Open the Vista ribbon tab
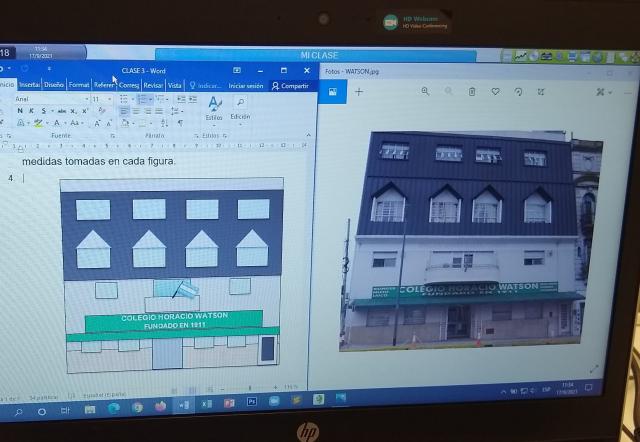This screenshot has height=442, width=640. coord(174,85)
